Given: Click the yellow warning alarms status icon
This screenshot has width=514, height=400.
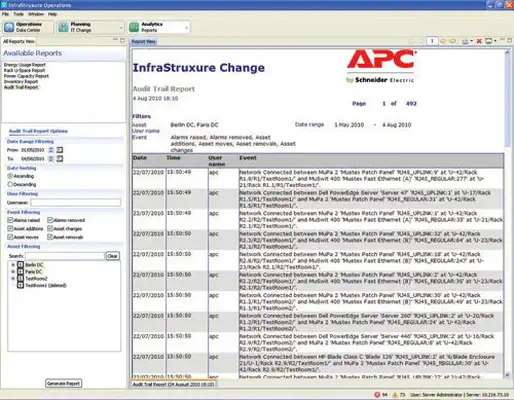Looking at the screenshot, I should 395,395.
